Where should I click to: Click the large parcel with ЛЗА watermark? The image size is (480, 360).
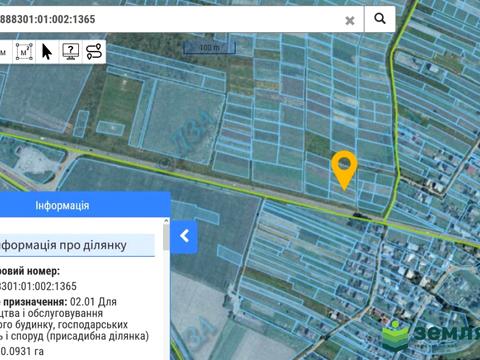pos(182,122)
